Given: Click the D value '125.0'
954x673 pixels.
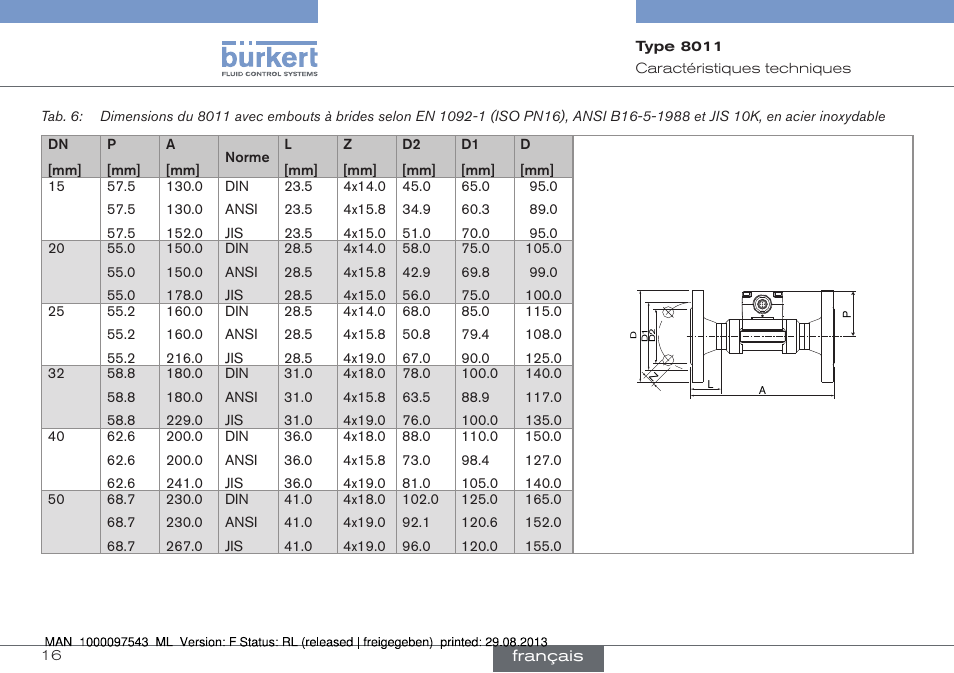Looking at the screenshot, I should click(543, 358).
